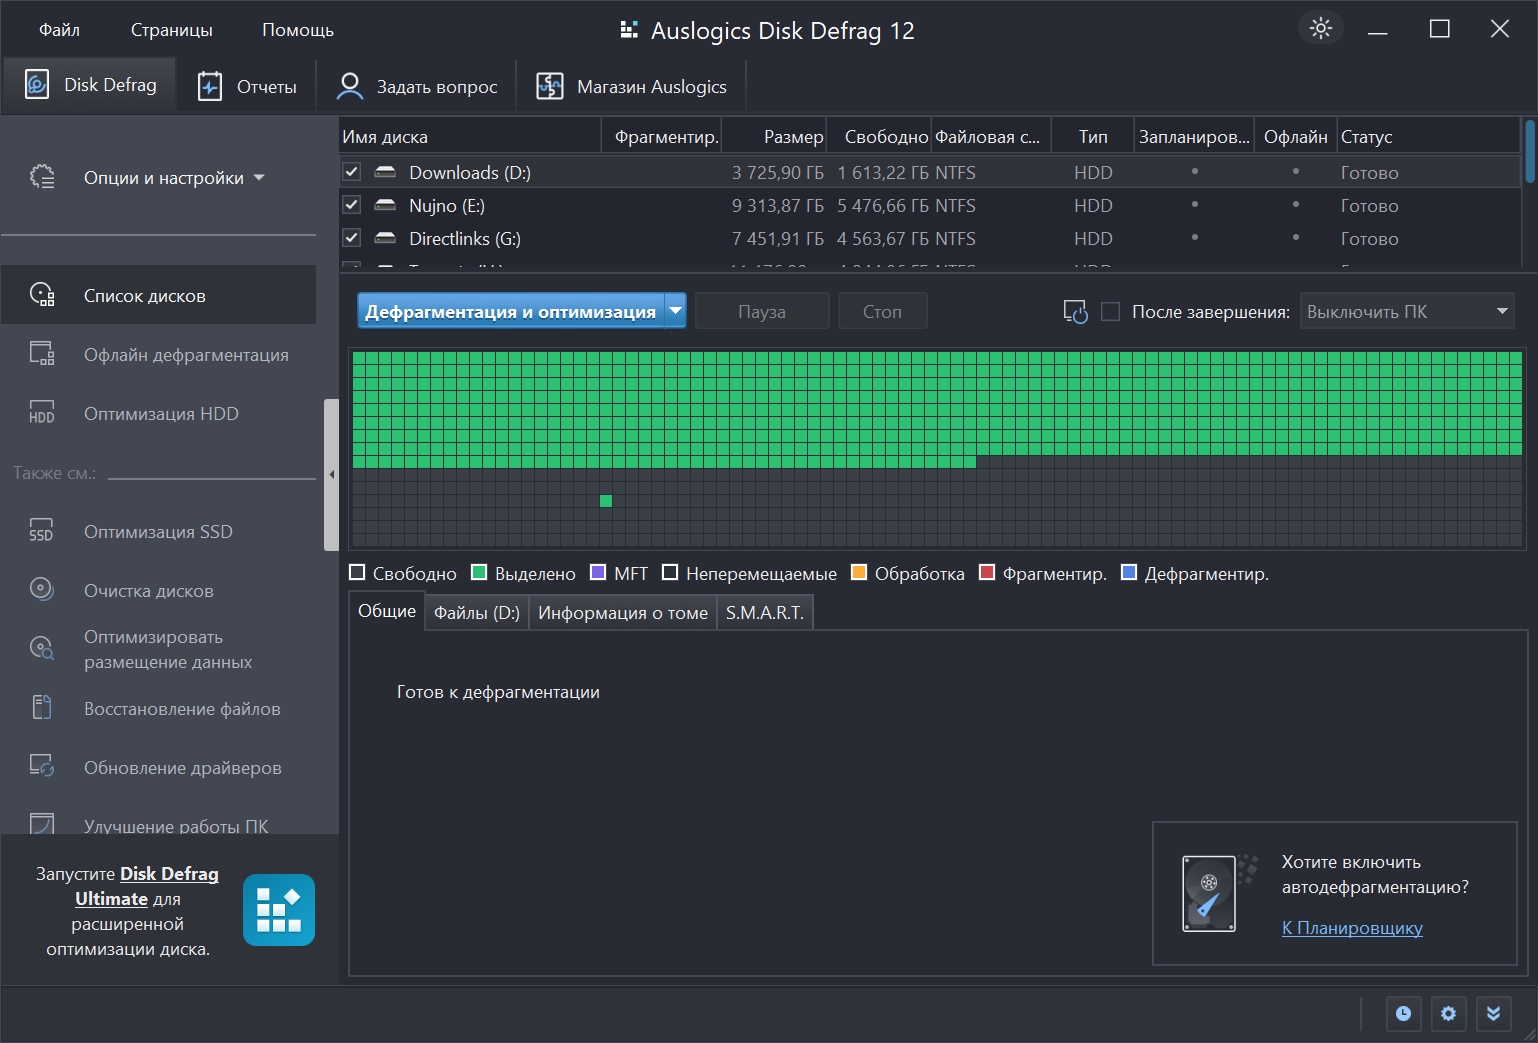The width and height of the screenshot is (1538, 1043).
Task: Uncheck the Downloads (D:) disk checkbox
Action: point(352,172)
